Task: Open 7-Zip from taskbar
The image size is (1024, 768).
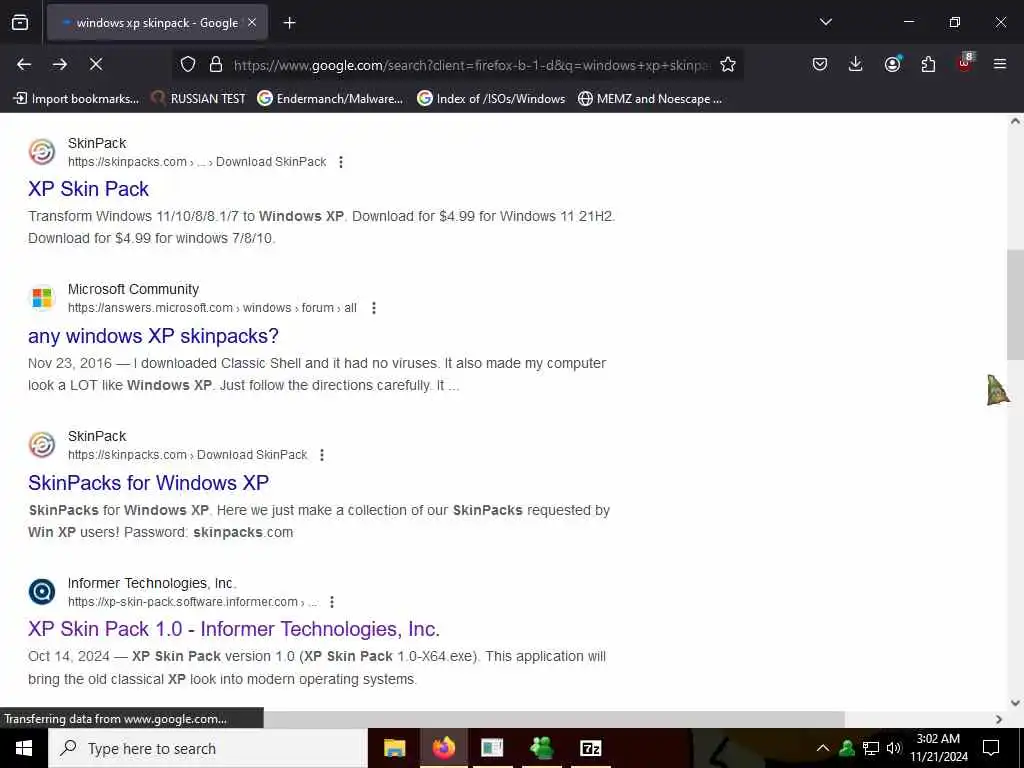Action: coord(590,748)
